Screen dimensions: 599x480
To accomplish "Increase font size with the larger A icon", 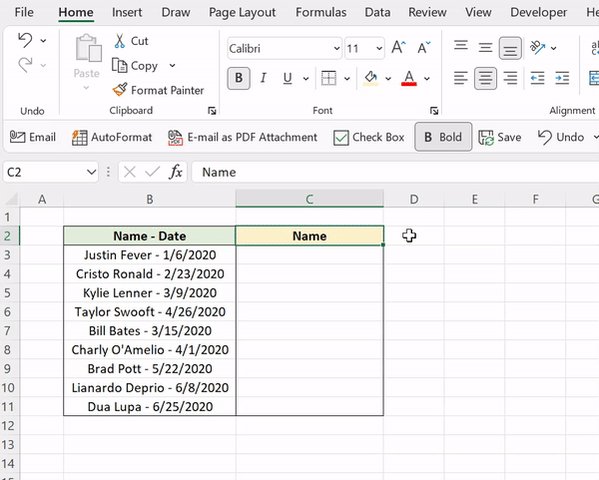I will [x=398, y=48].
